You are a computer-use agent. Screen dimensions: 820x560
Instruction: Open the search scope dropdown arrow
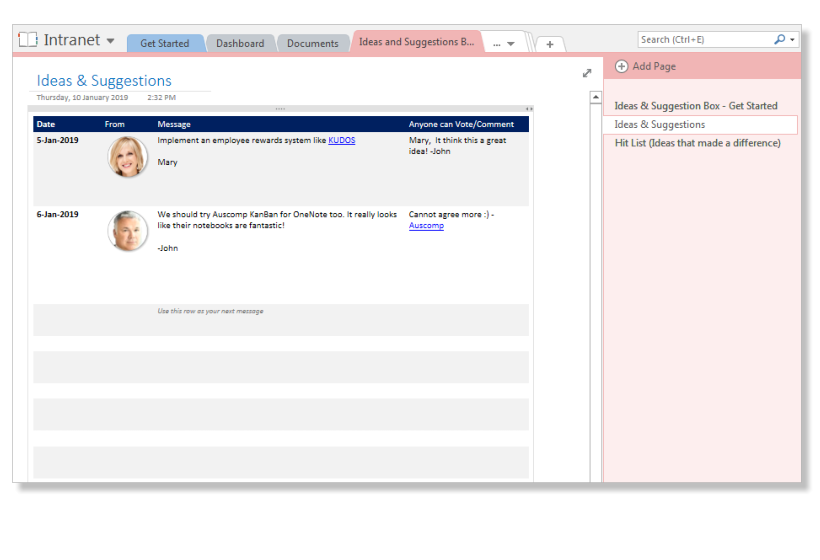coord(792,40)
